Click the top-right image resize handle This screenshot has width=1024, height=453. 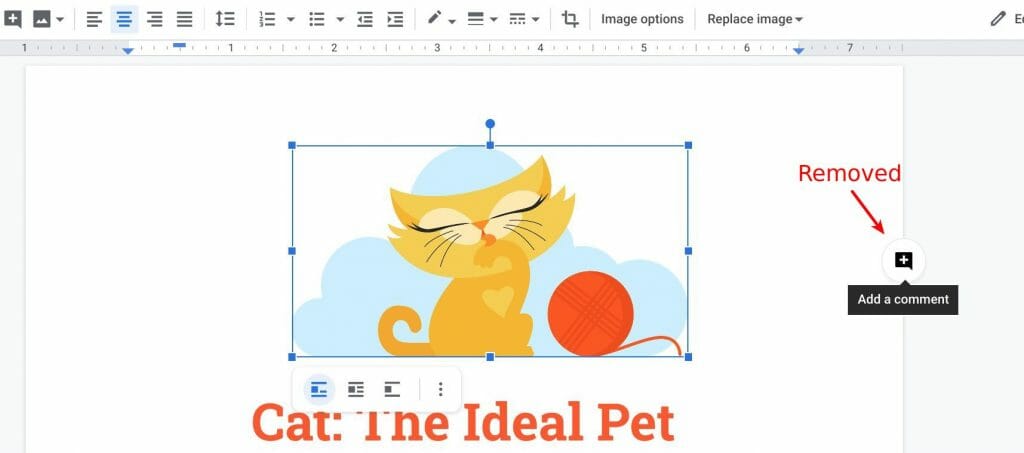(688, 145)
